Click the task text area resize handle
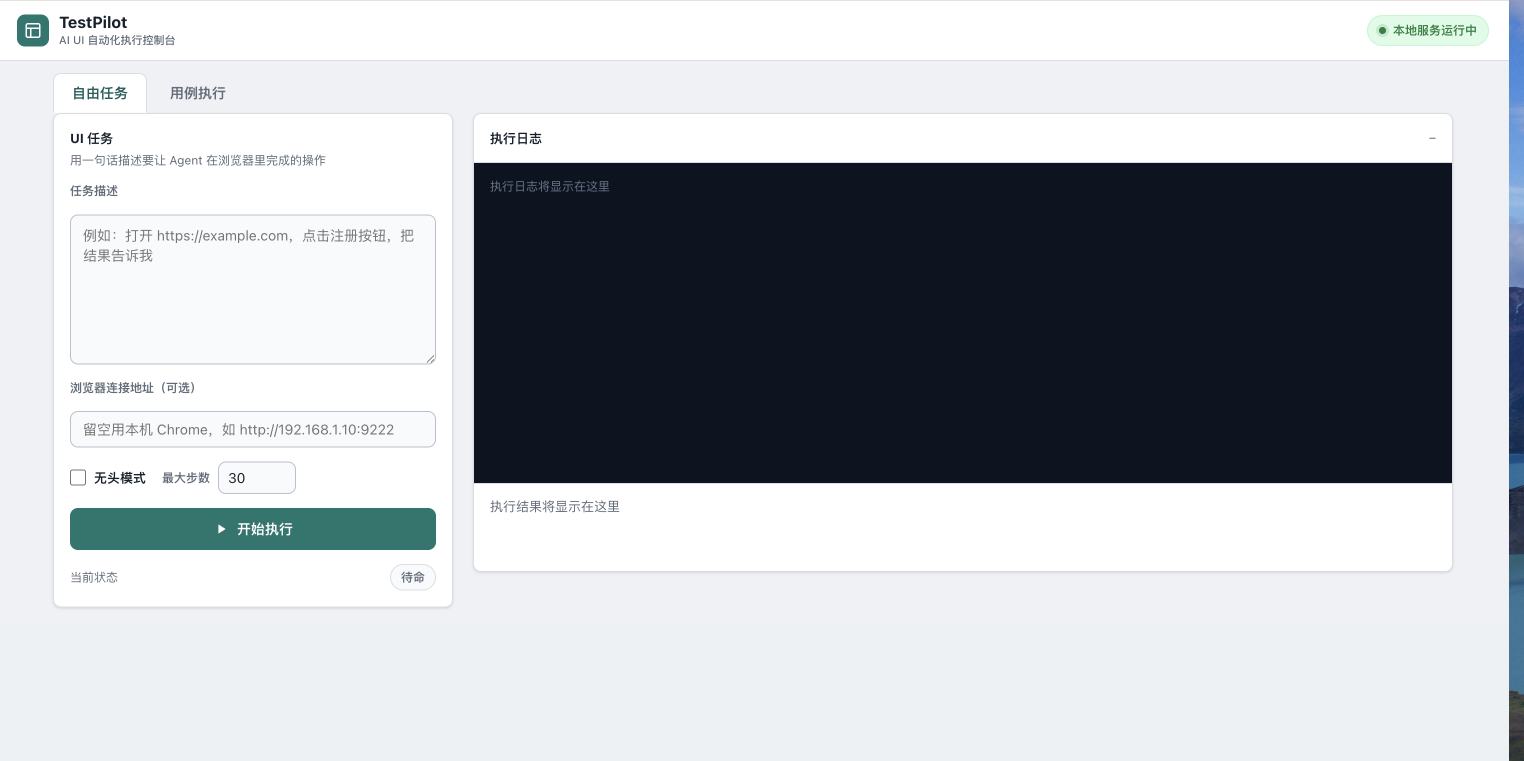Image resolution: width=1524 pixels, height=761 pixels. coord(430,358)
